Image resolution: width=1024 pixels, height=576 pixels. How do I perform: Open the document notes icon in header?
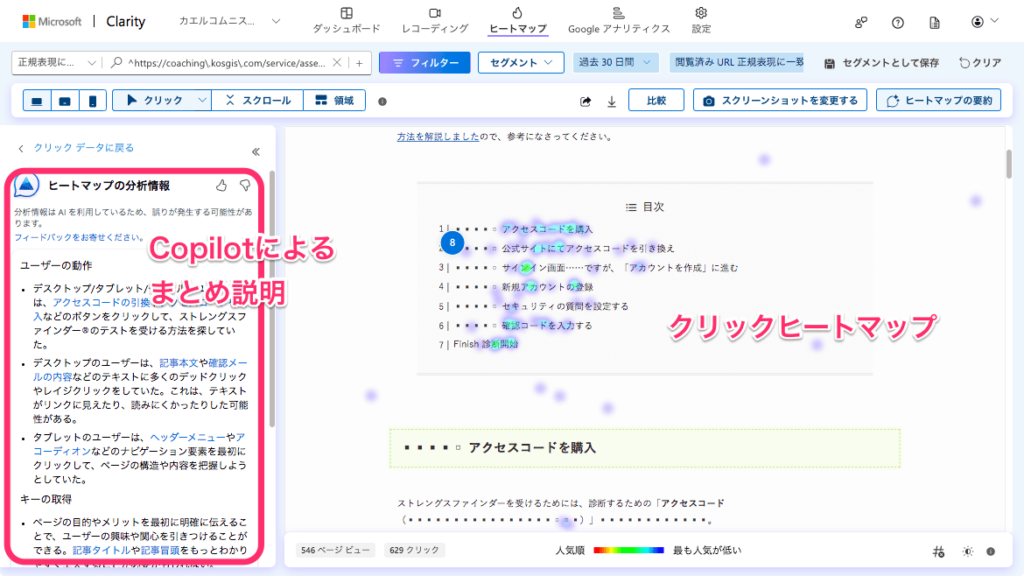click(x=935, y=22)
